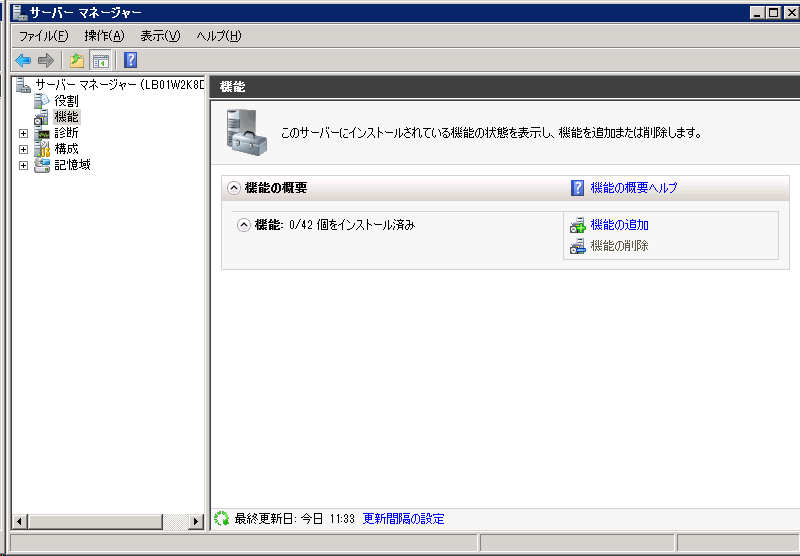800x556 pixels.
Task: Click the green refresh icon near 最終更新日
Action: (x=221, y=519)
